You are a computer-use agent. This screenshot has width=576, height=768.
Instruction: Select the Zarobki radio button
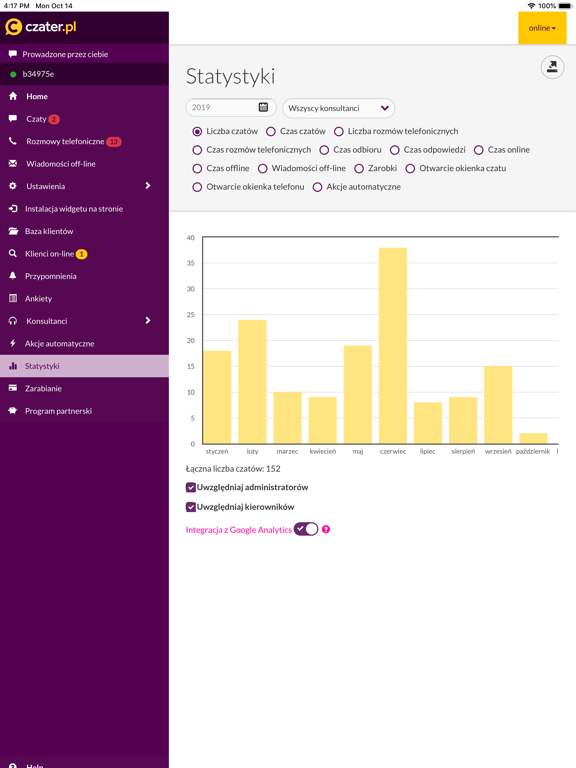point(359,168)
